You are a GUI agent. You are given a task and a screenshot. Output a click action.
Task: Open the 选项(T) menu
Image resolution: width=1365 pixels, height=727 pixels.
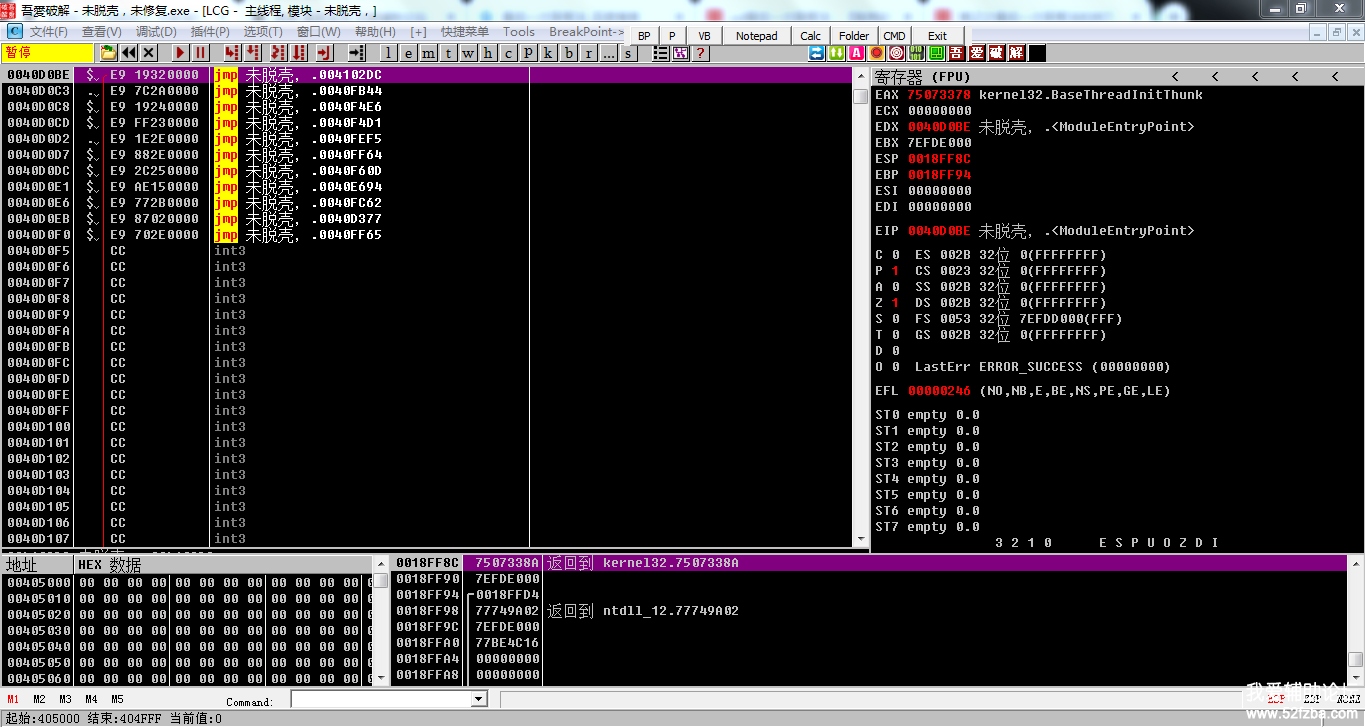[263, 31]
